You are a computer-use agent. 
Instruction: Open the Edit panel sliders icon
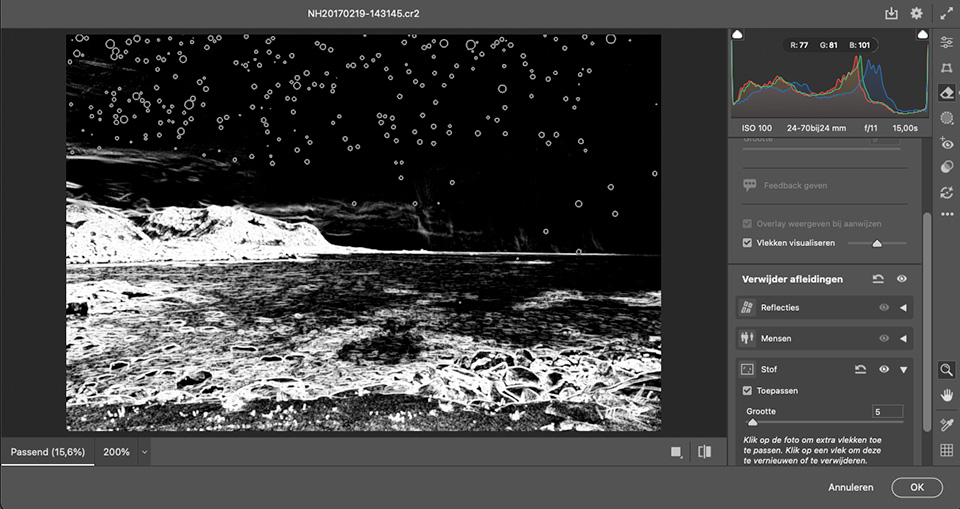coord(946,42)
